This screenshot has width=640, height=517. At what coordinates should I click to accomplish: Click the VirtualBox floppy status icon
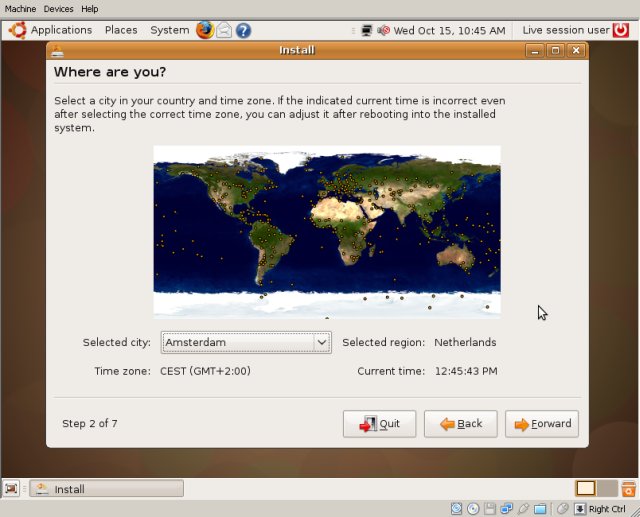coord(490,509)
